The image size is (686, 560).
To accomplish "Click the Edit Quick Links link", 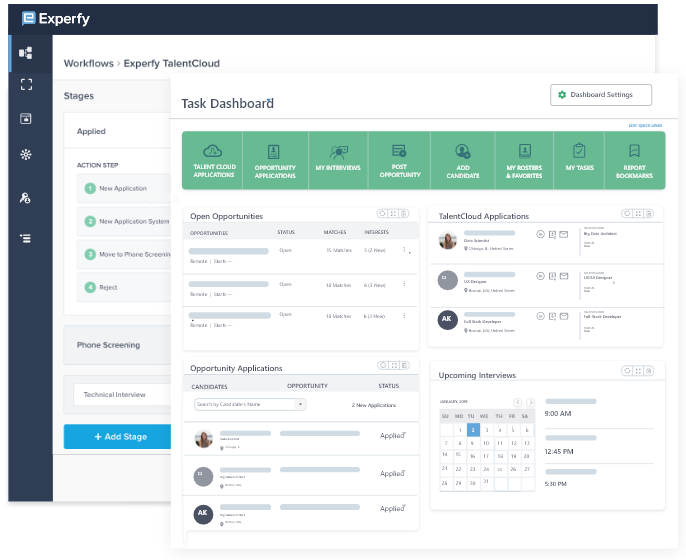I will click(x=645, y=126).
